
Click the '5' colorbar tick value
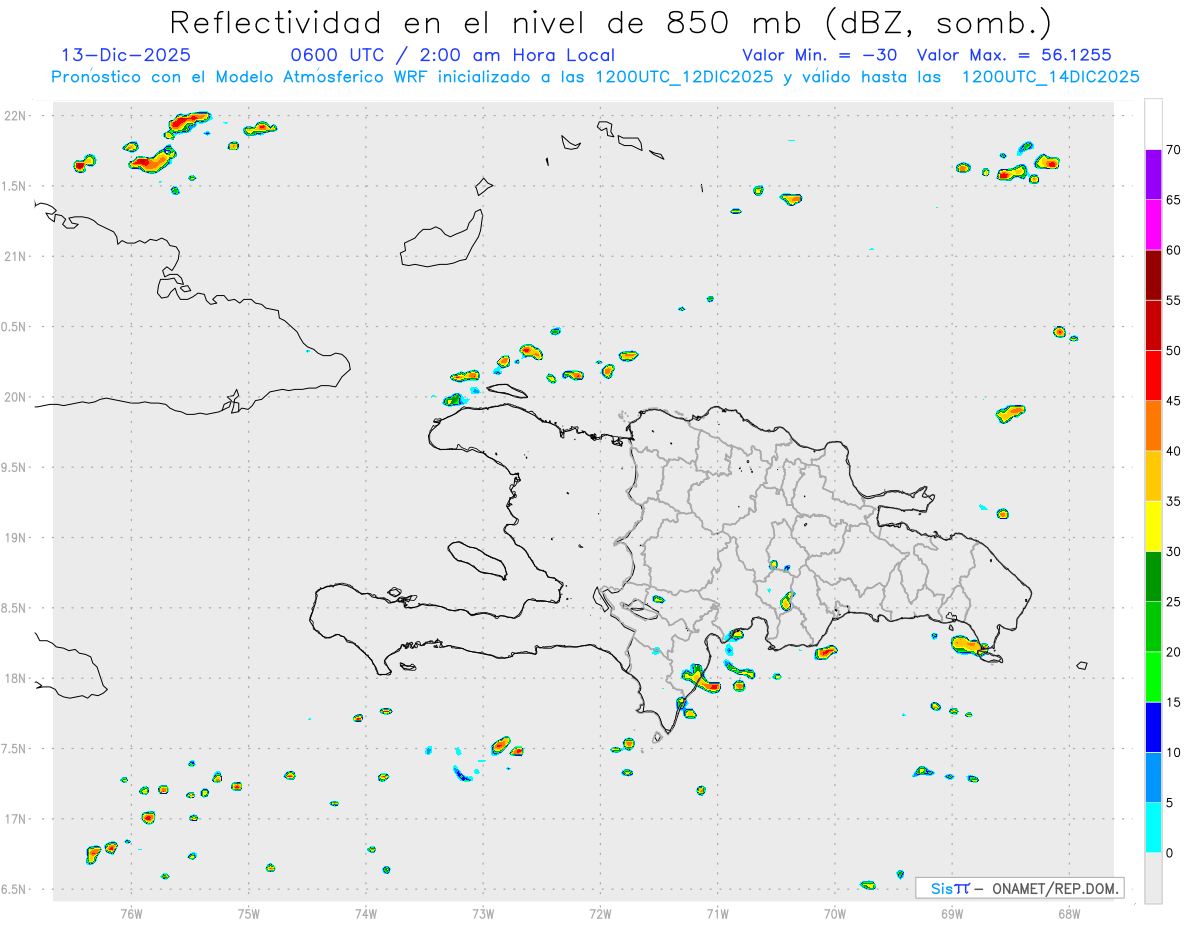pyautogui.click(x=1169, y=802)
